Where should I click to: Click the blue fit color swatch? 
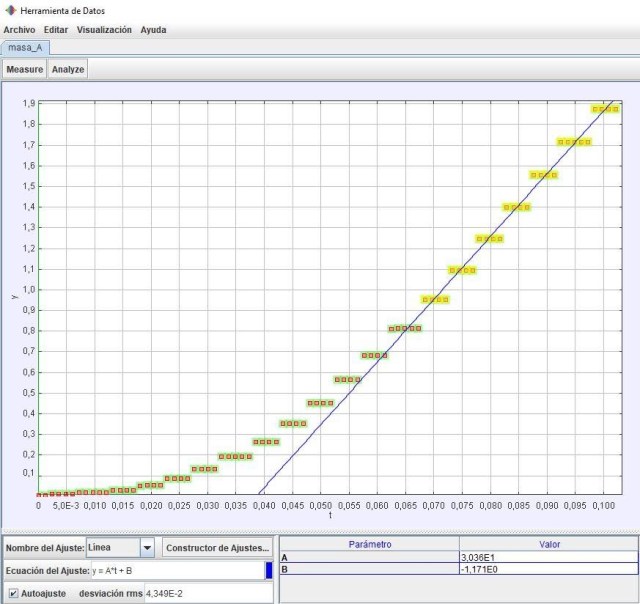(x=269, y=570)
